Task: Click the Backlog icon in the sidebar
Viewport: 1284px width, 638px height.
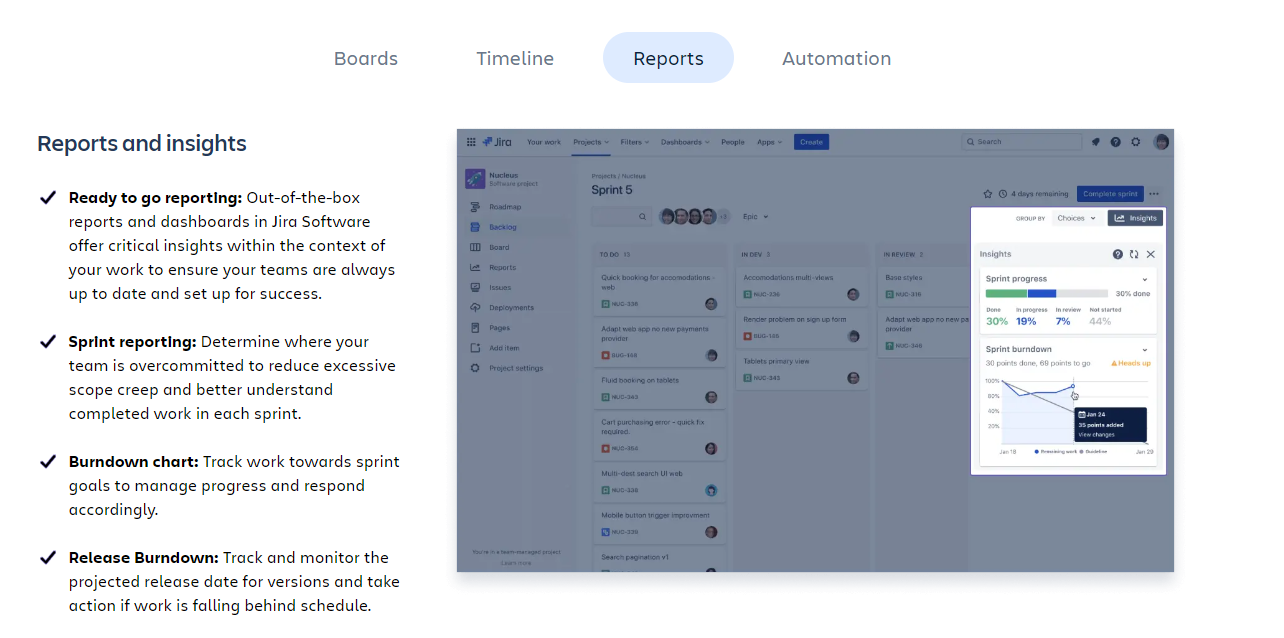Action: point(476,227)
